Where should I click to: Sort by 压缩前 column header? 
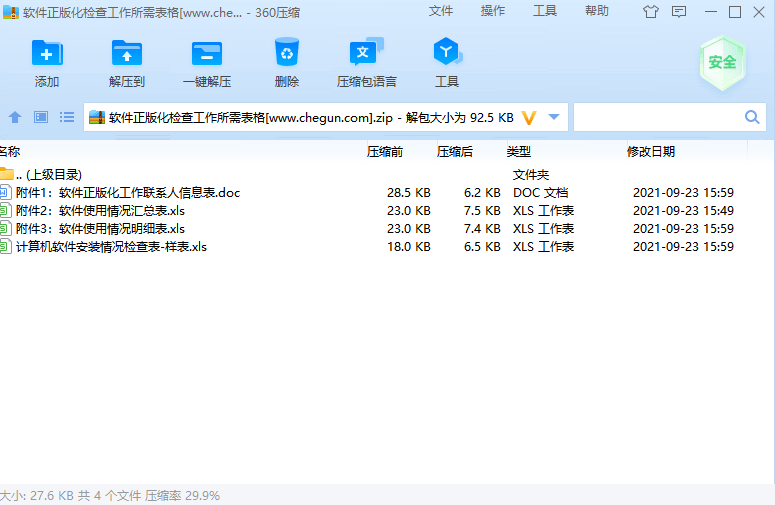tap(385, 152)
